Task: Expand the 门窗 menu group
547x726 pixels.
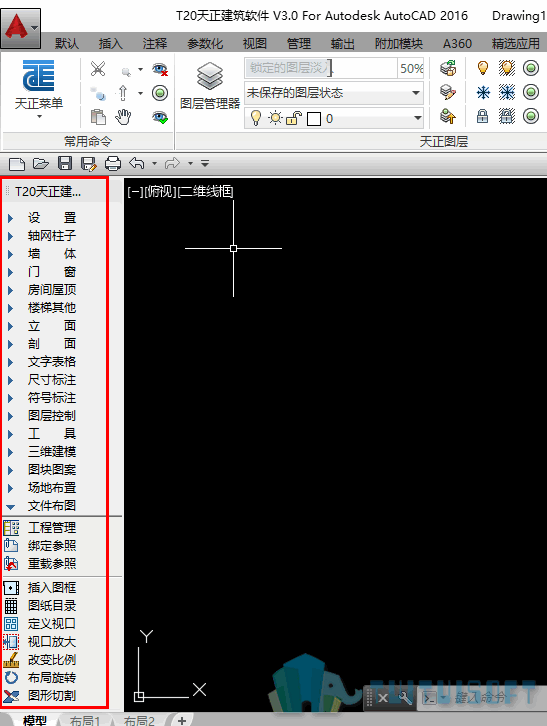Action: (x=10, y=272)
